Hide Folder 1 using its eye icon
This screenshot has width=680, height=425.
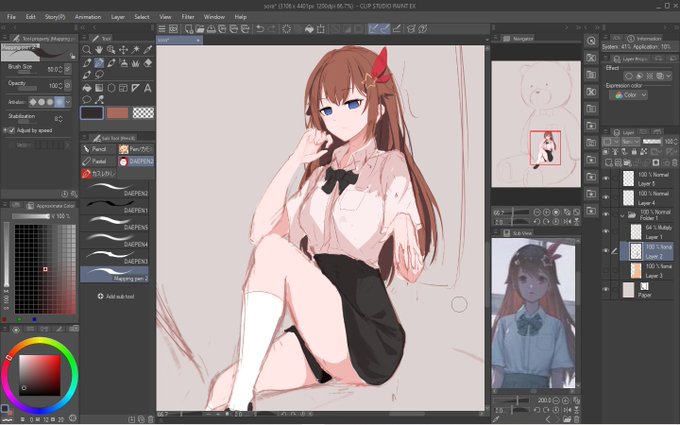tap(606, 215)
